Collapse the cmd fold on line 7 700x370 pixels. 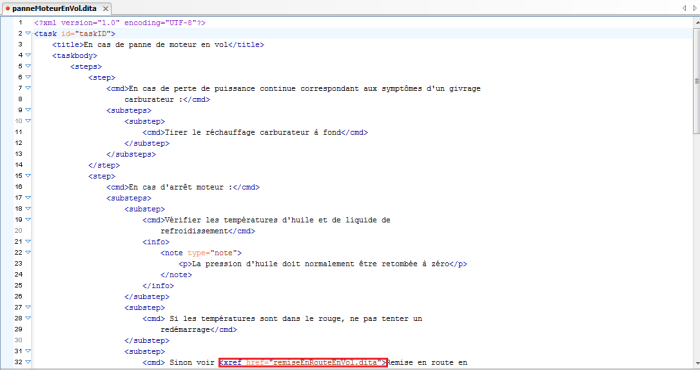click(28, 88)
